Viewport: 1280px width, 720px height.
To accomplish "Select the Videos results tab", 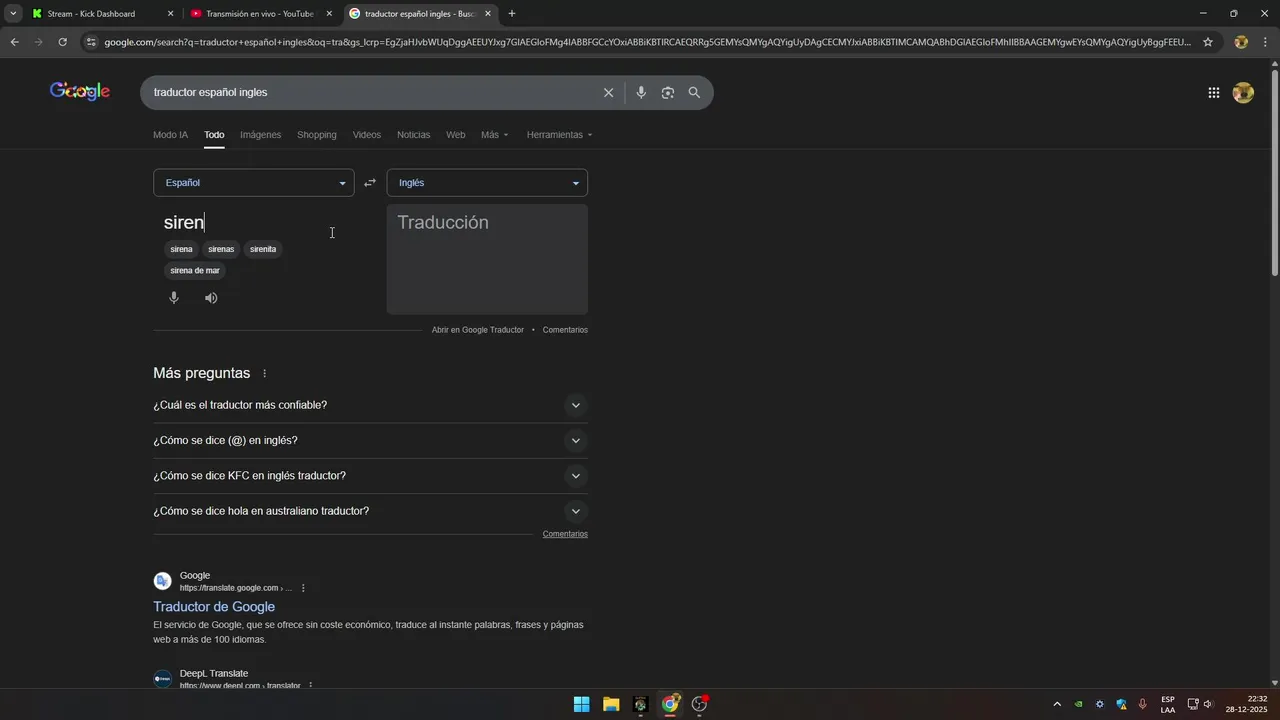I will point(366,135).
